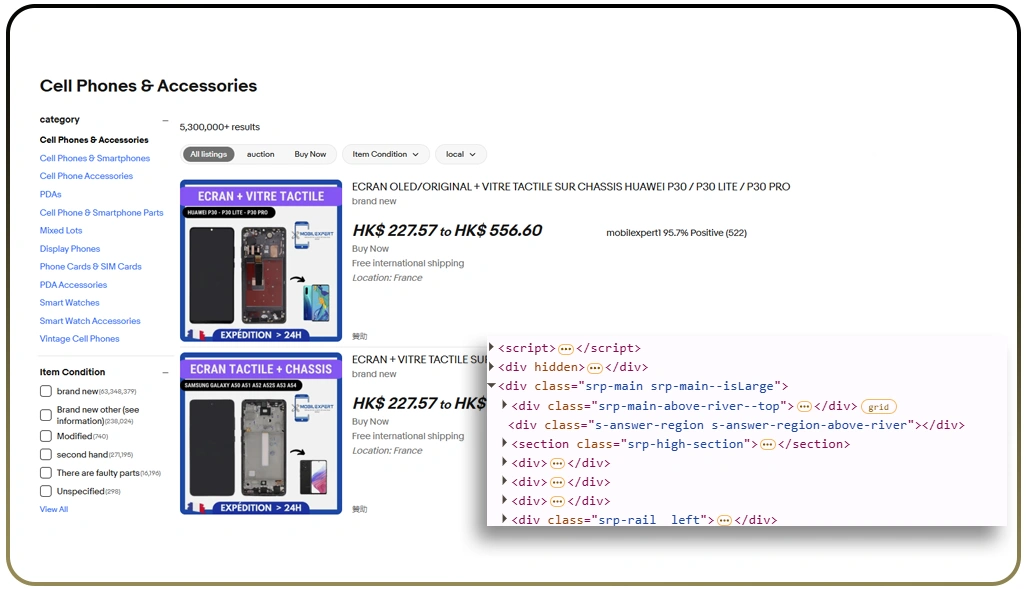The height and width of the screenshot is (589, 1026).
Task: Click 'View All' under Item Condition
Action: coord(54,510)
